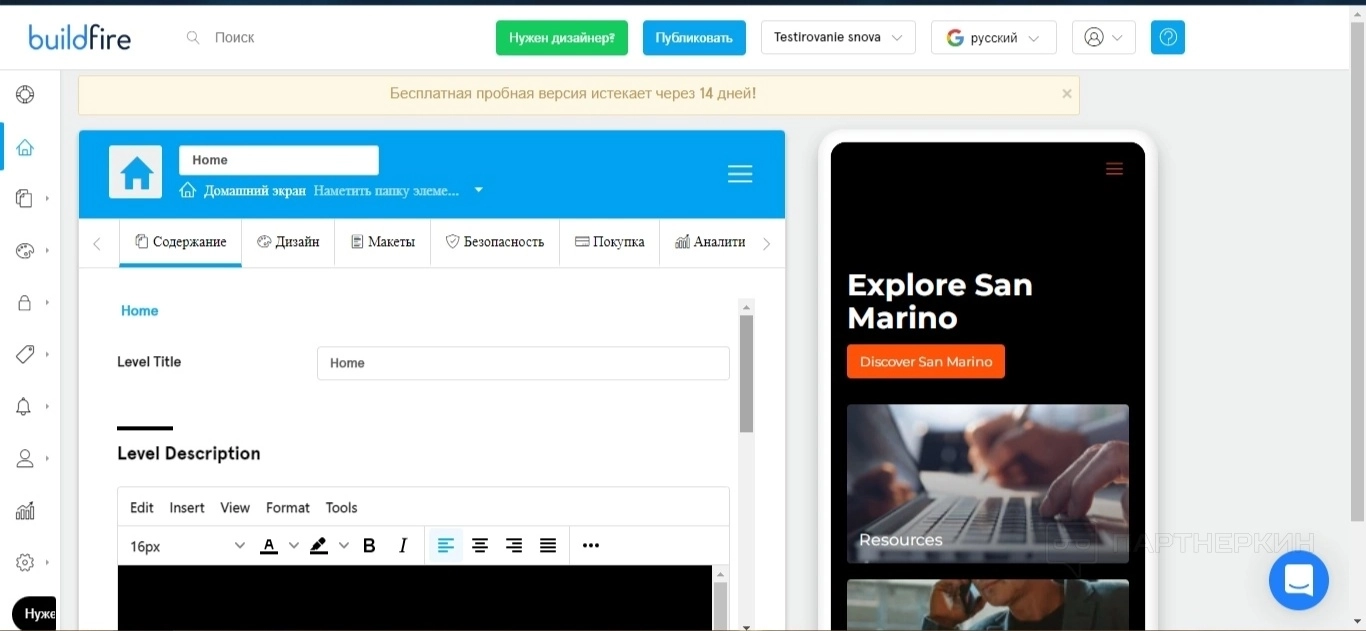Open the bar chart analytics icon in sidebar

pos(25,511)
